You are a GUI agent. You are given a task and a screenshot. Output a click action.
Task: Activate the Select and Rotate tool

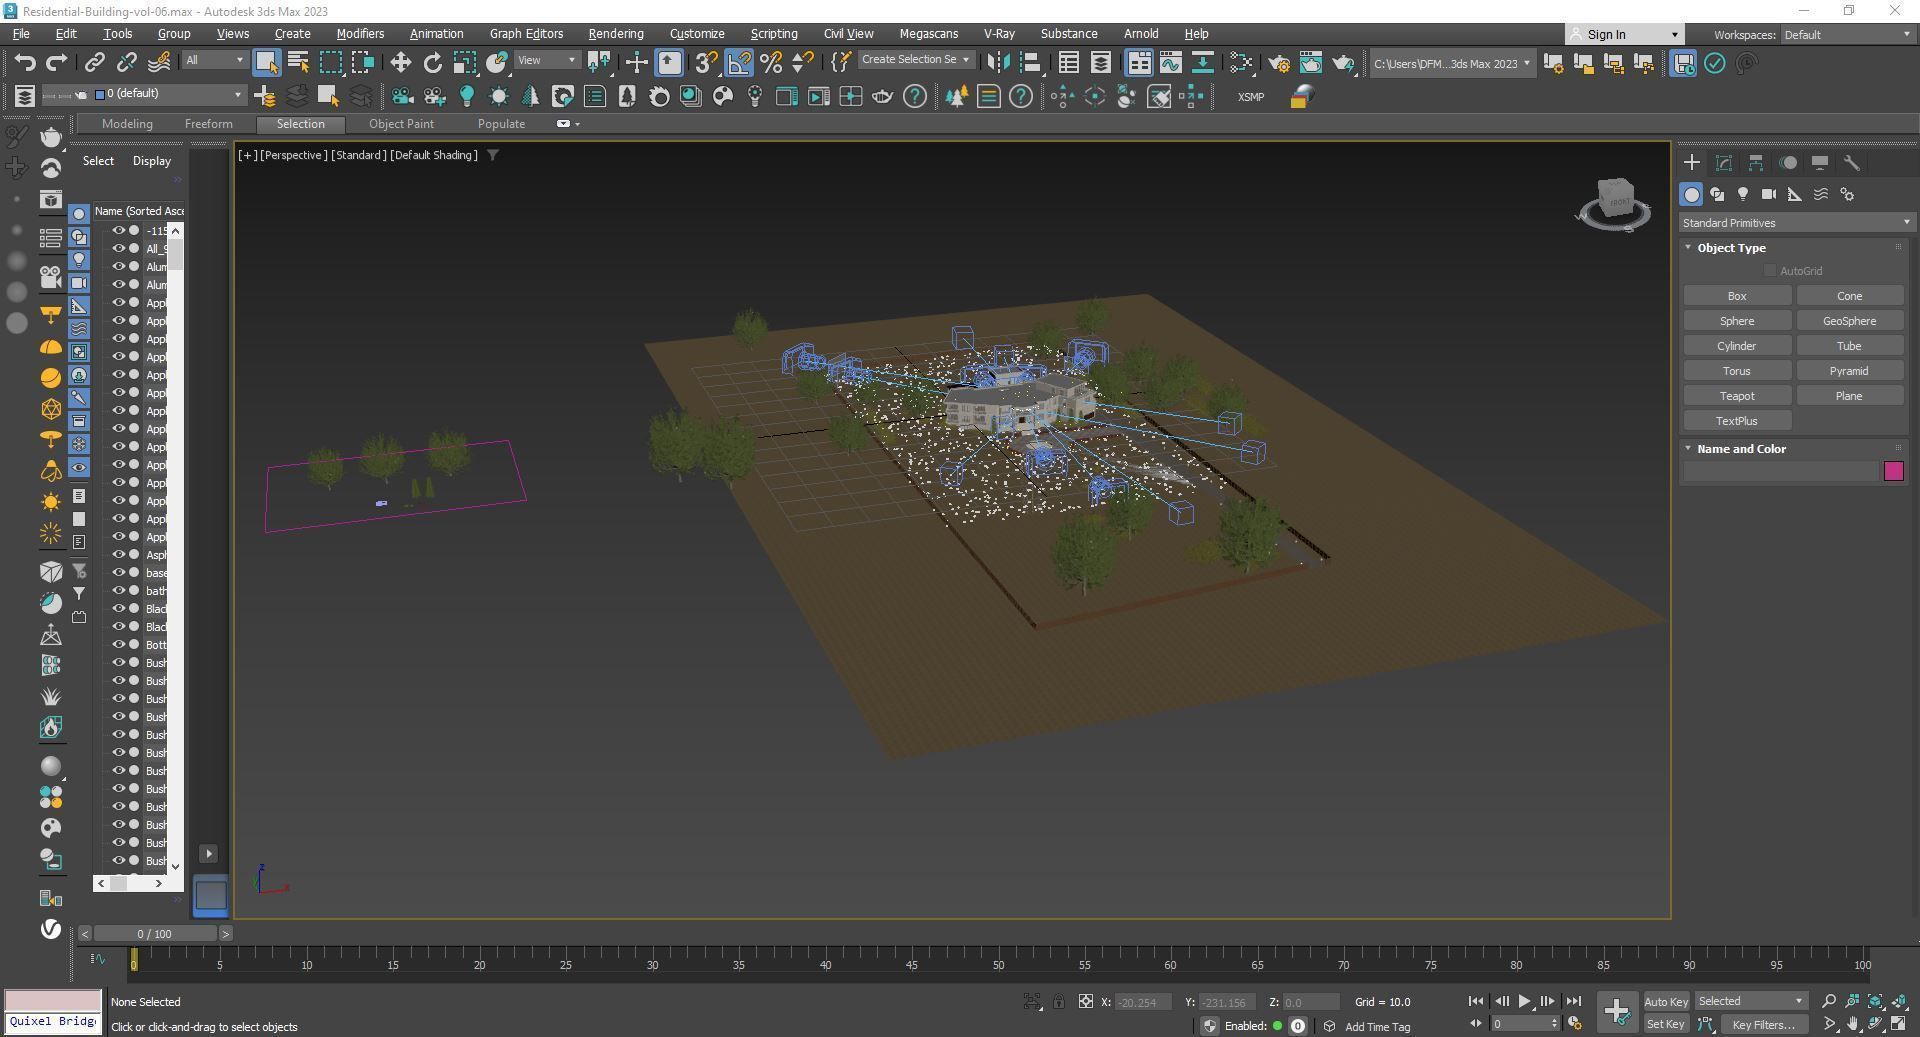coord(432,63)
